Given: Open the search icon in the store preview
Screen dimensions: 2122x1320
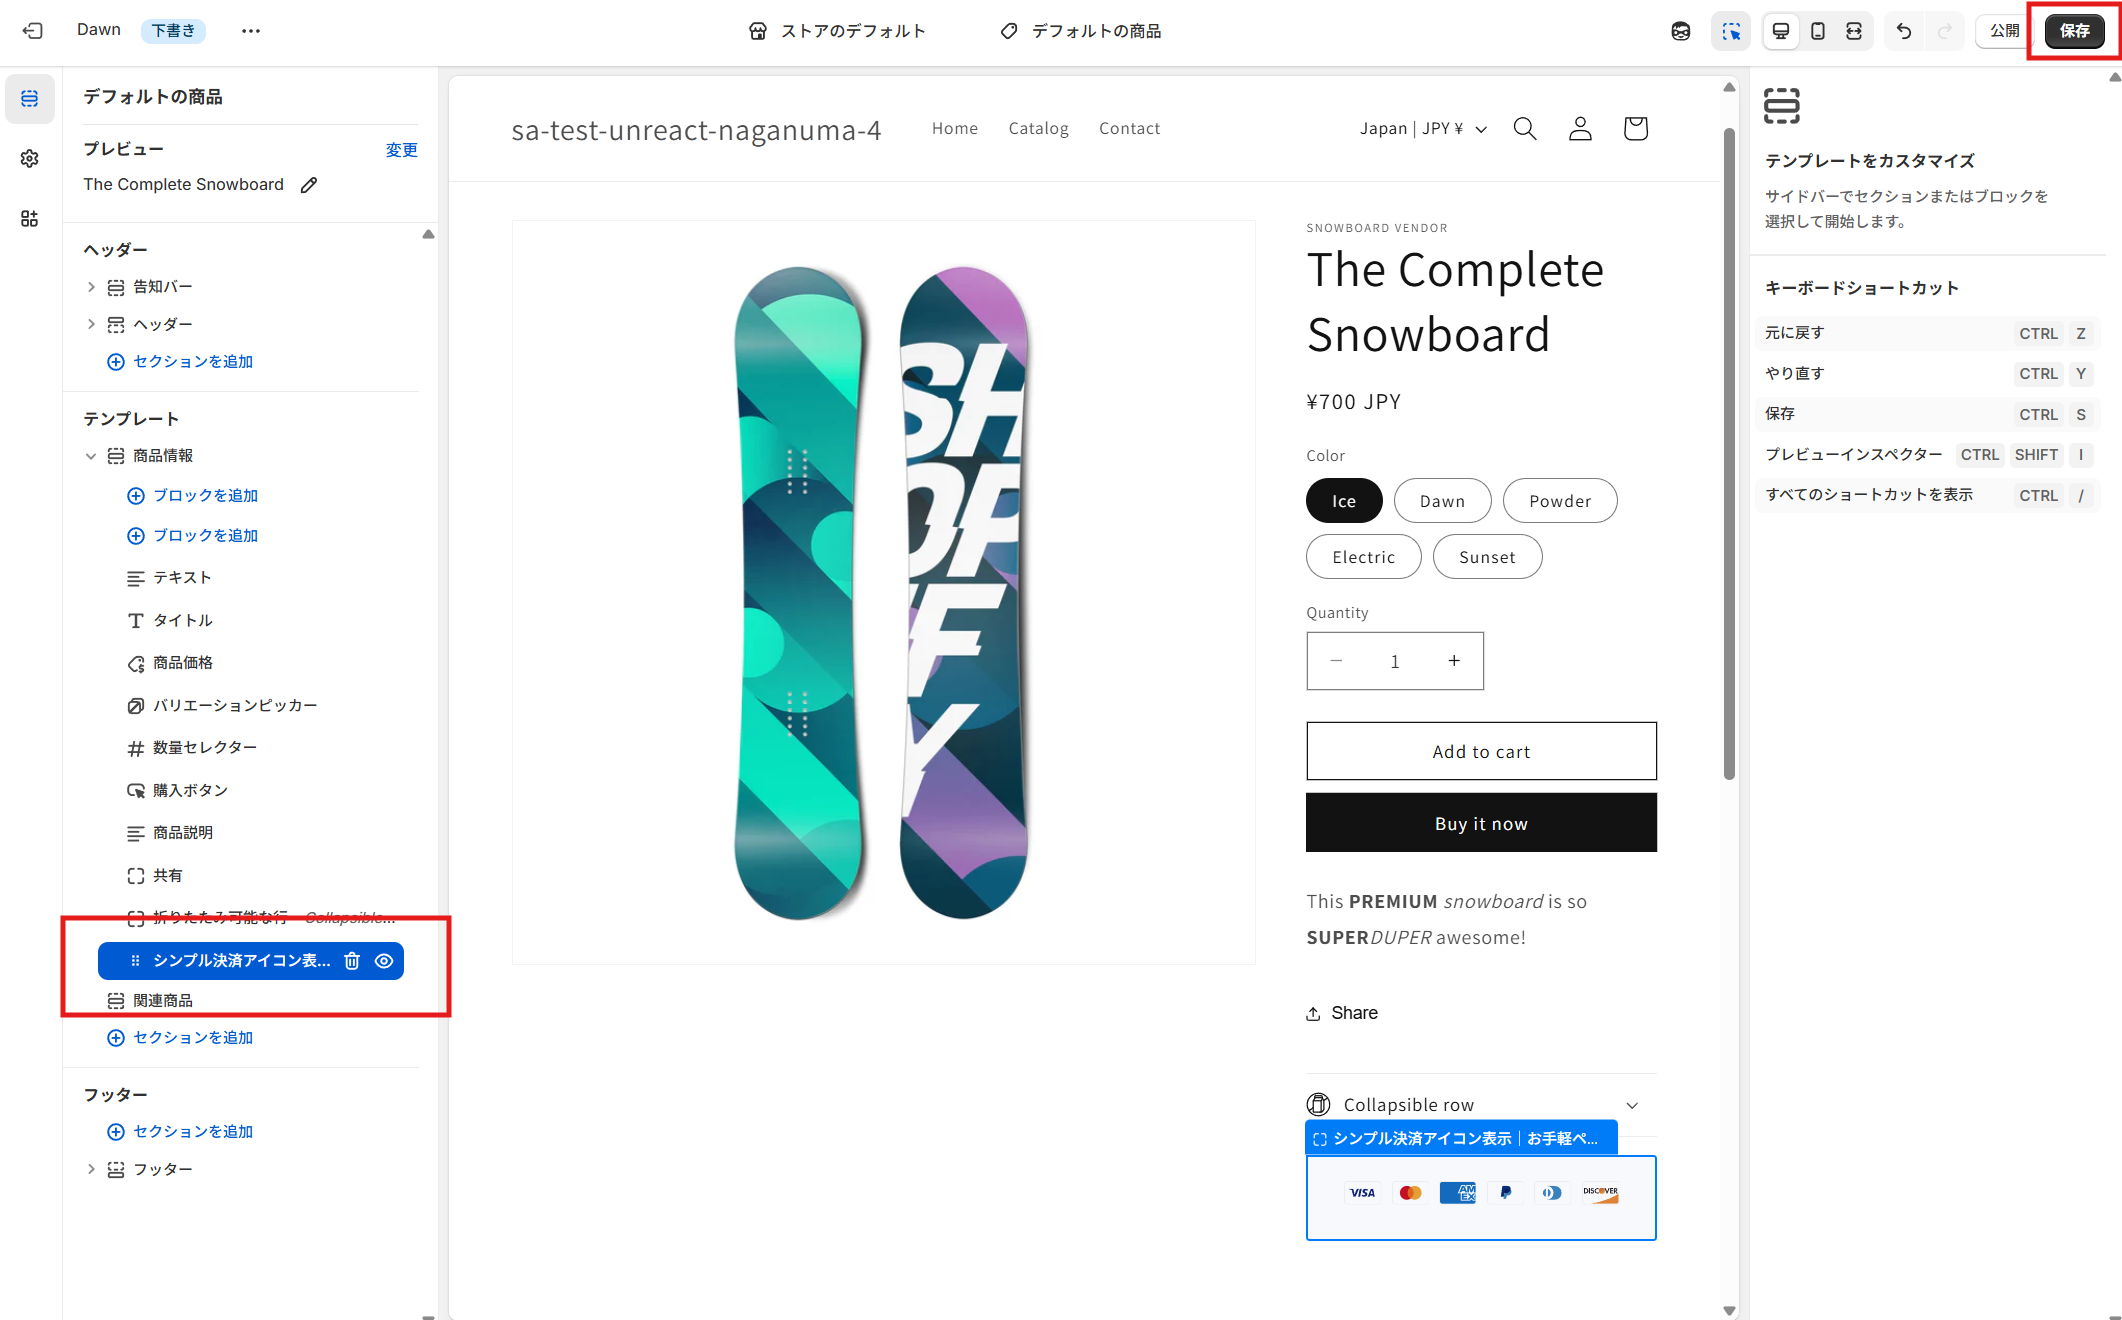Looking at the screenshot, I should [x=1524, y=128].
